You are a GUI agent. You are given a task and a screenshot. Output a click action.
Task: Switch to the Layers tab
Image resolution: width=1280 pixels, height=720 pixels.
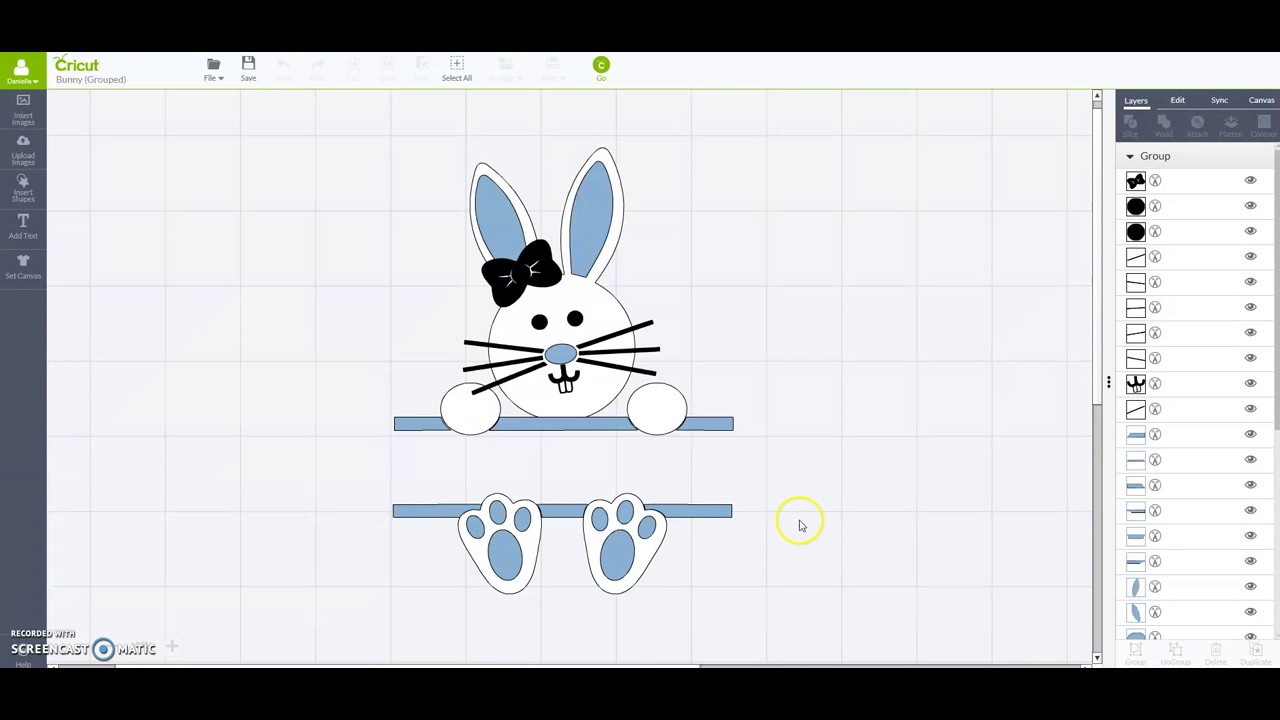pyautogui.click(x=1136, y=101)
